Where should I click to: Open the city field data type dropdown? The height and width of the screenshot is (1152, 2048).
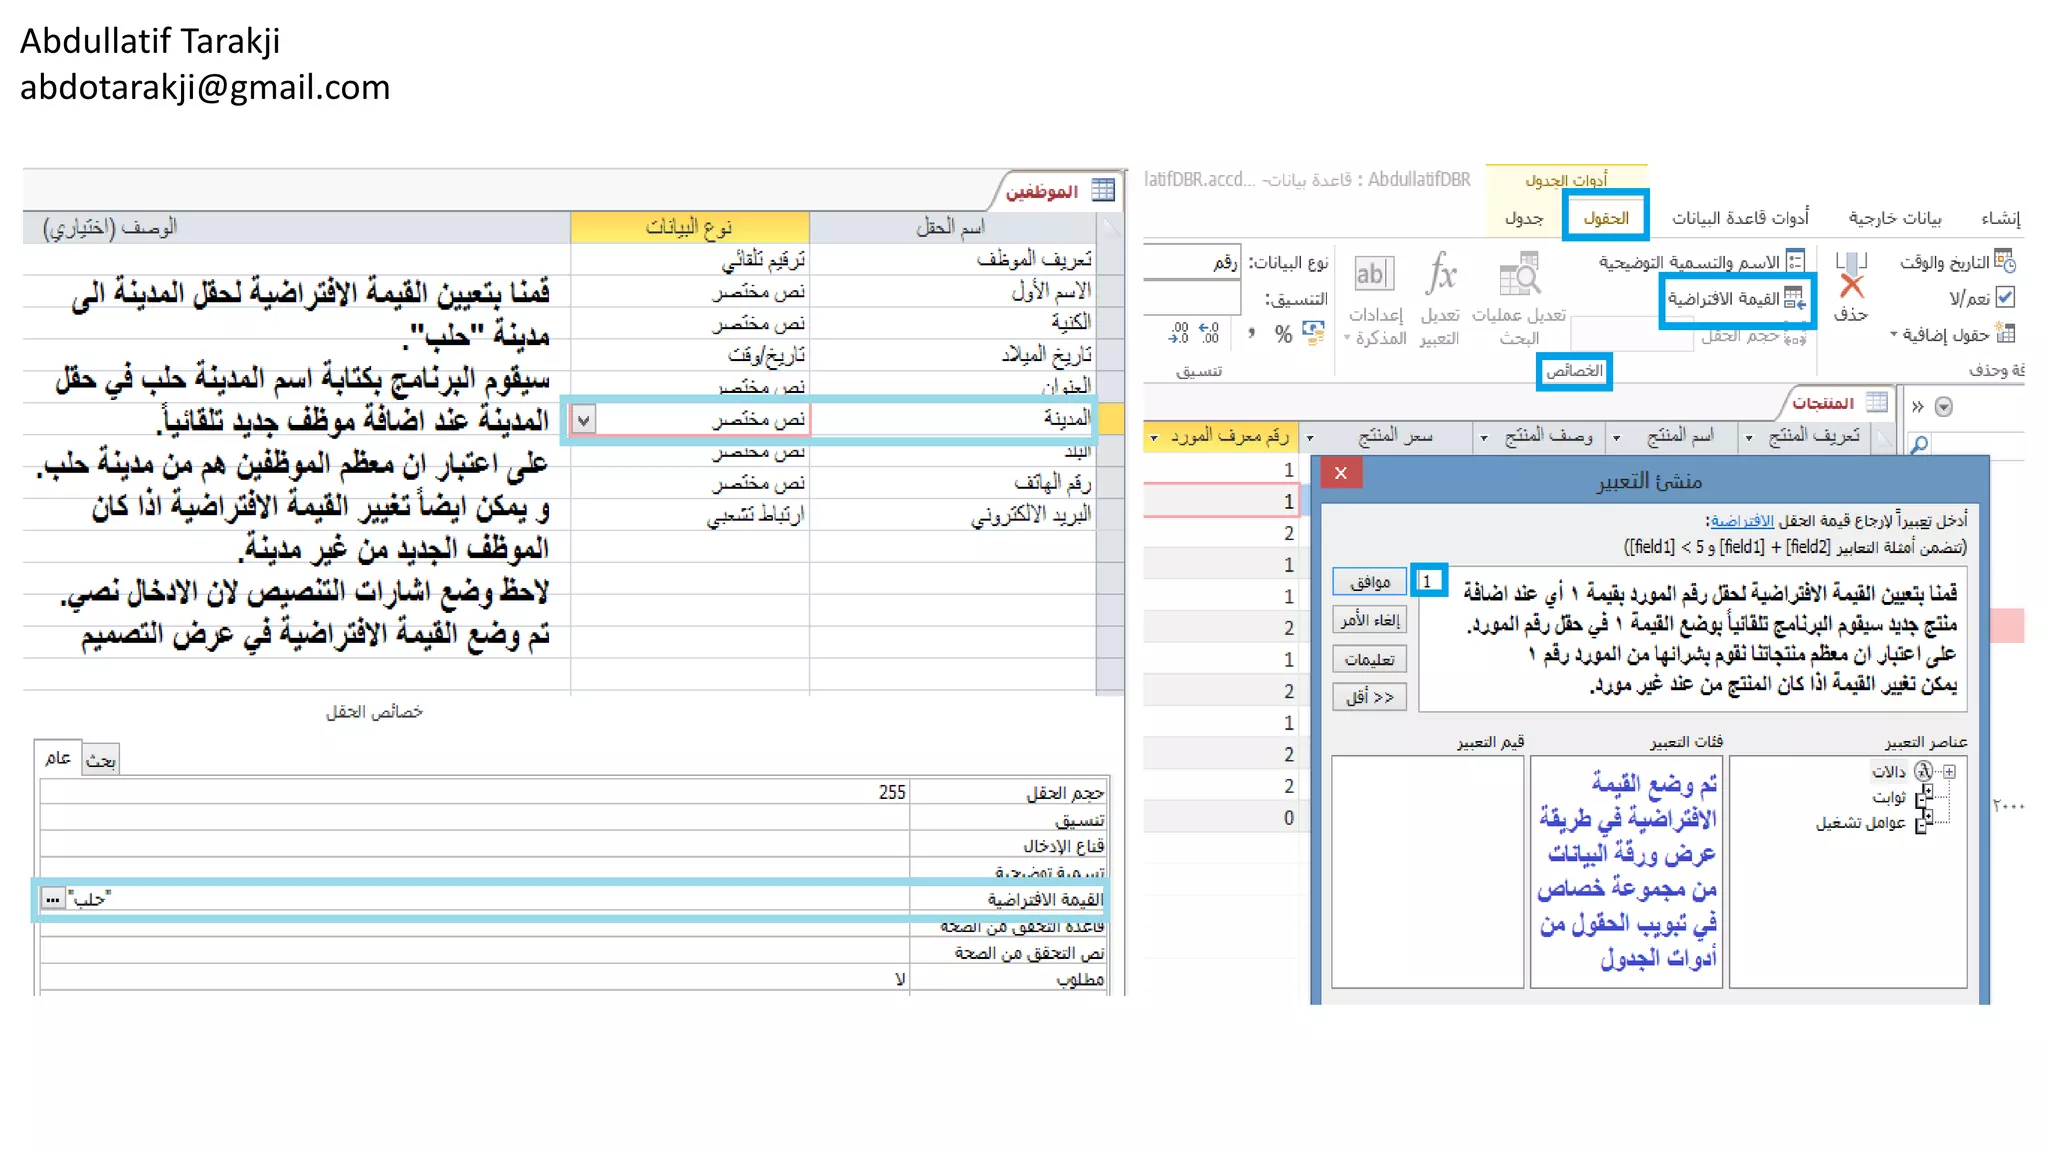point(584,420)
